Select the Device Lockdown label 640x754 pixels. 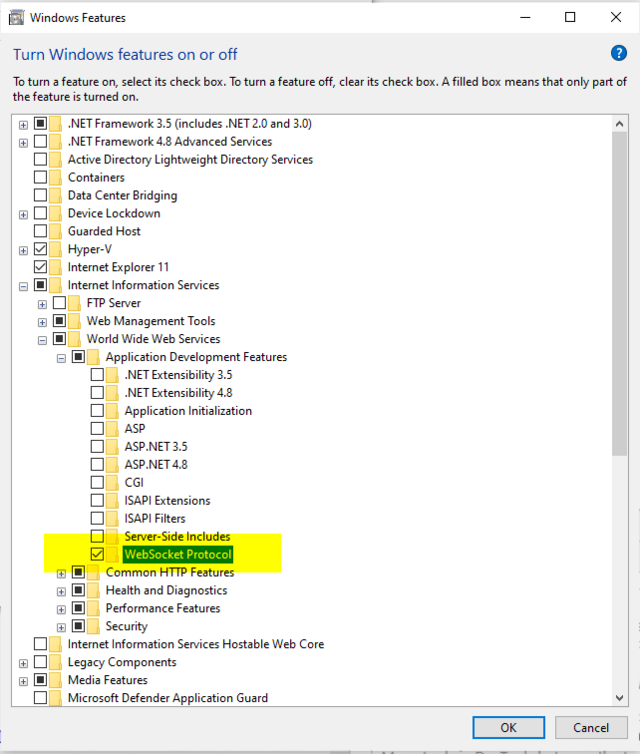click(114, 214)
